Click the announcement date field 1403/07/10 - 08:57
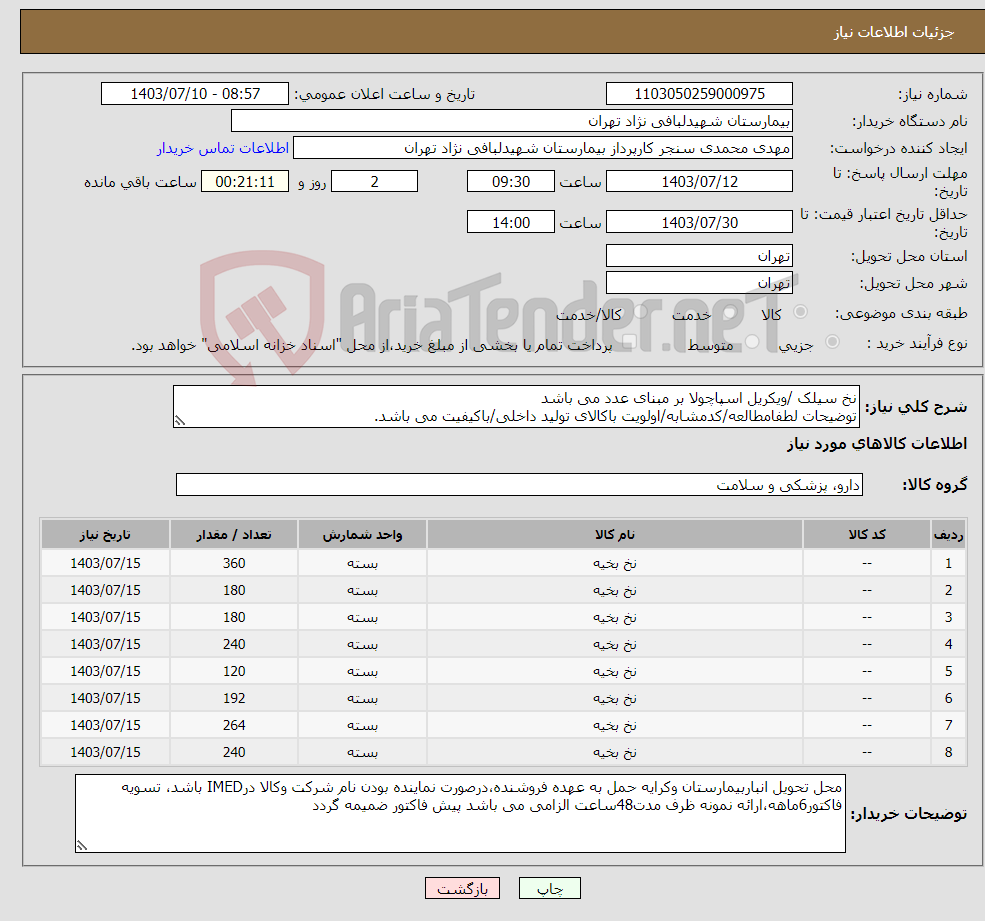 pos(195,94)
